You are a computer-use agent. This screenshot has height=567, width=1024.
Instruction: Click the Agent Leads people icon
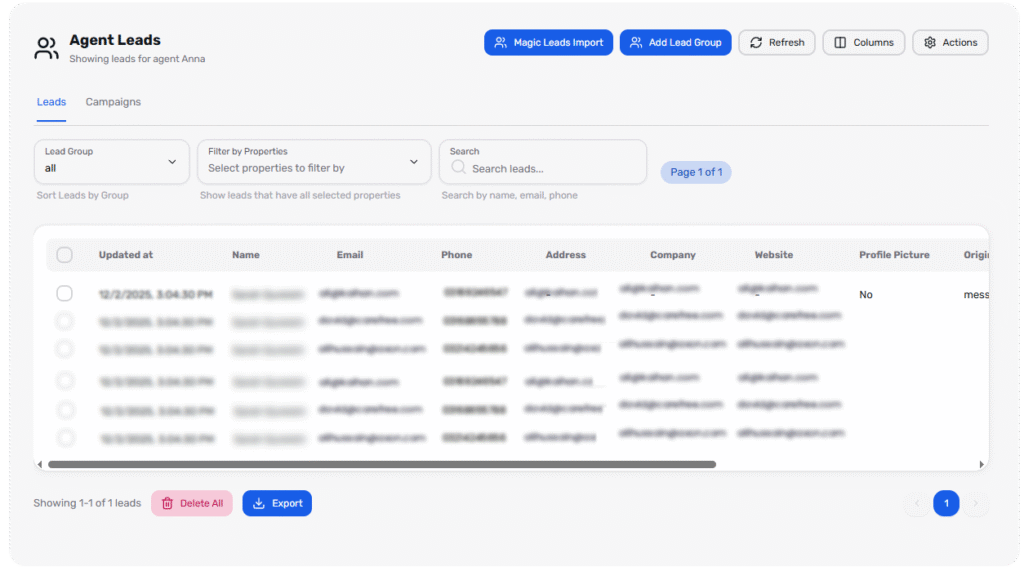(x=46, y=48)
